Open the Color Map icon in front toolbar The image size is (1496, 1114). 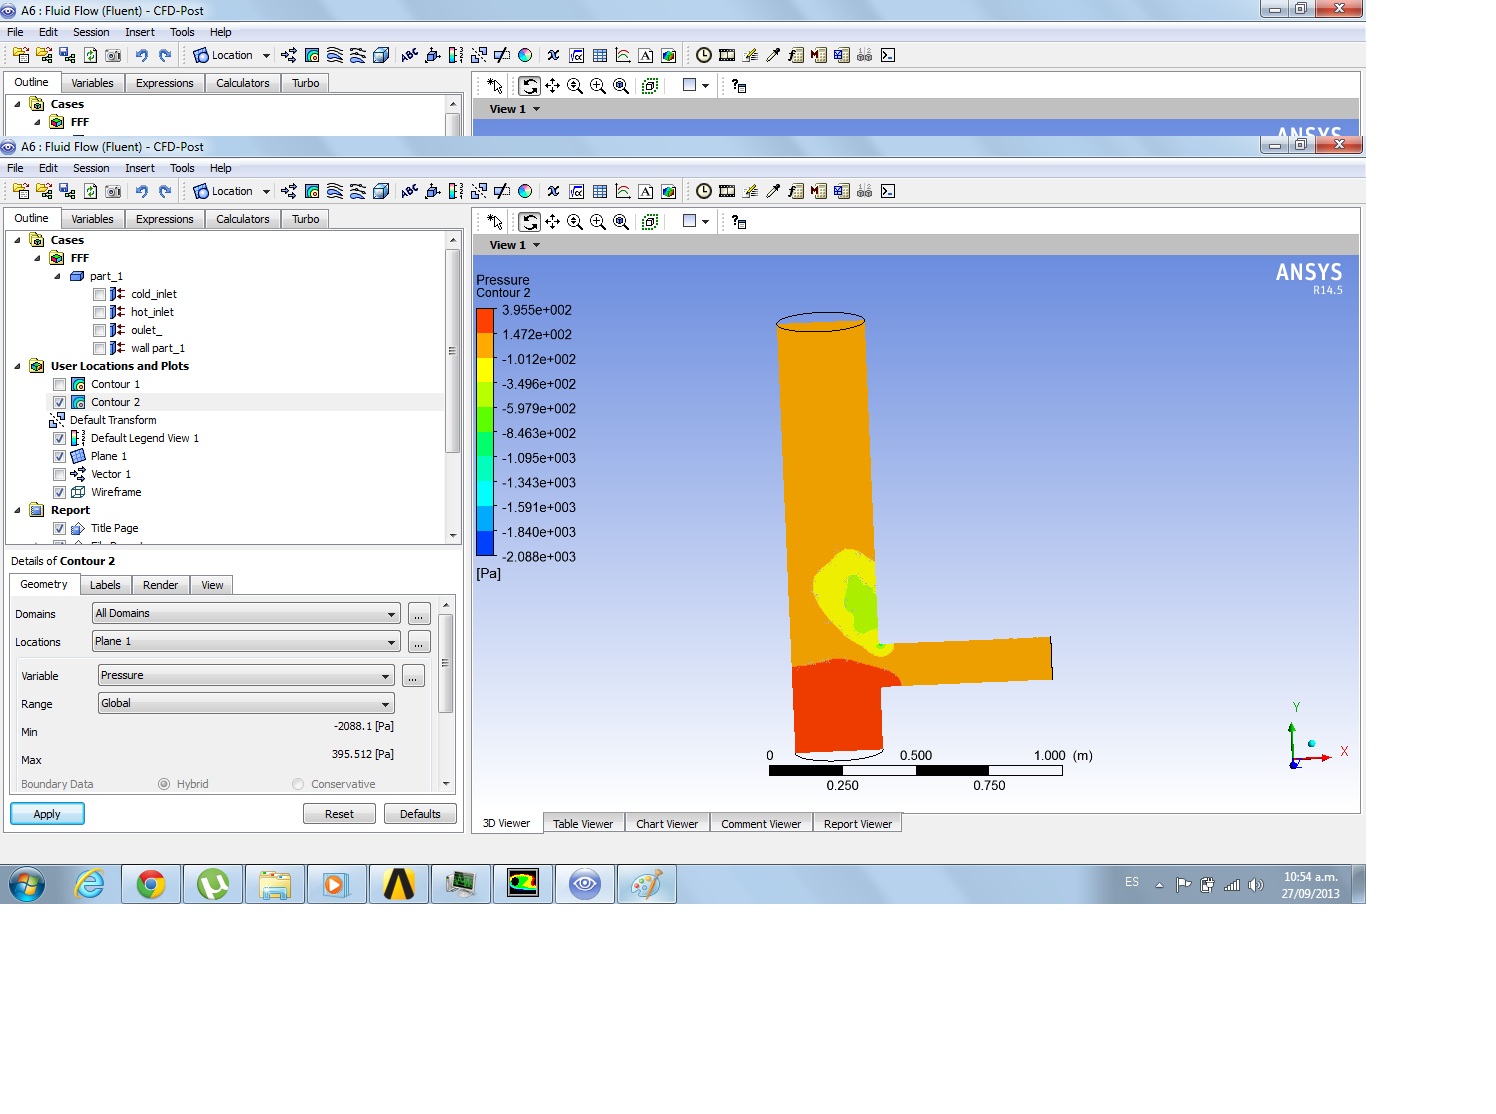point(525,191)
